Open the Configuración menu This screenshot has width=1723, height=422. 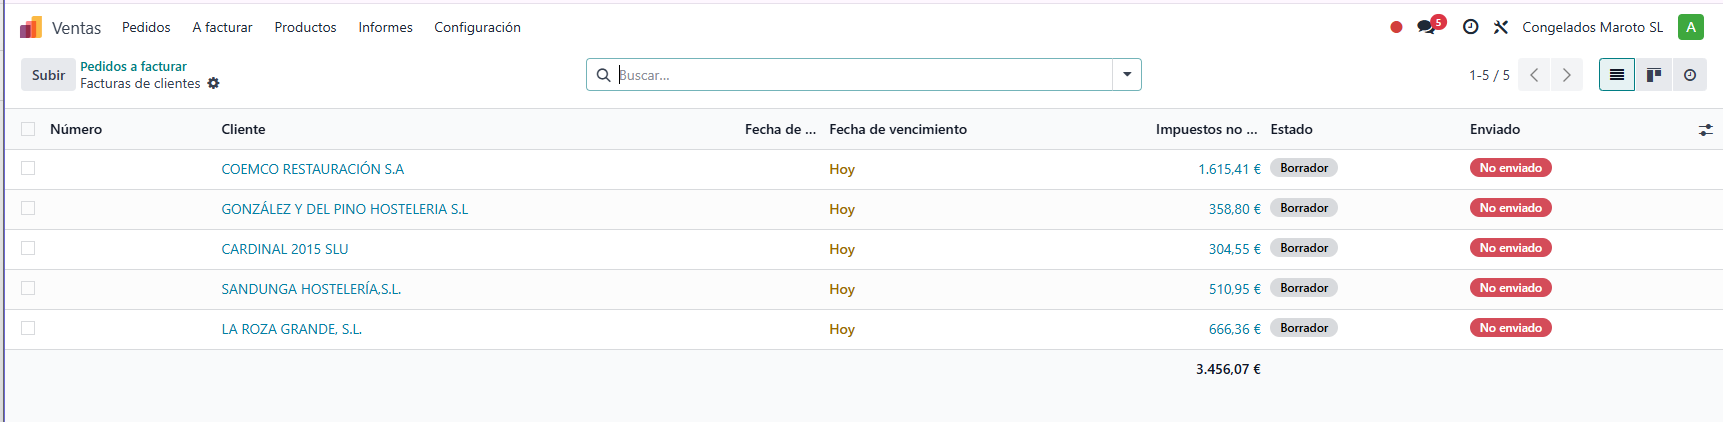477,27
